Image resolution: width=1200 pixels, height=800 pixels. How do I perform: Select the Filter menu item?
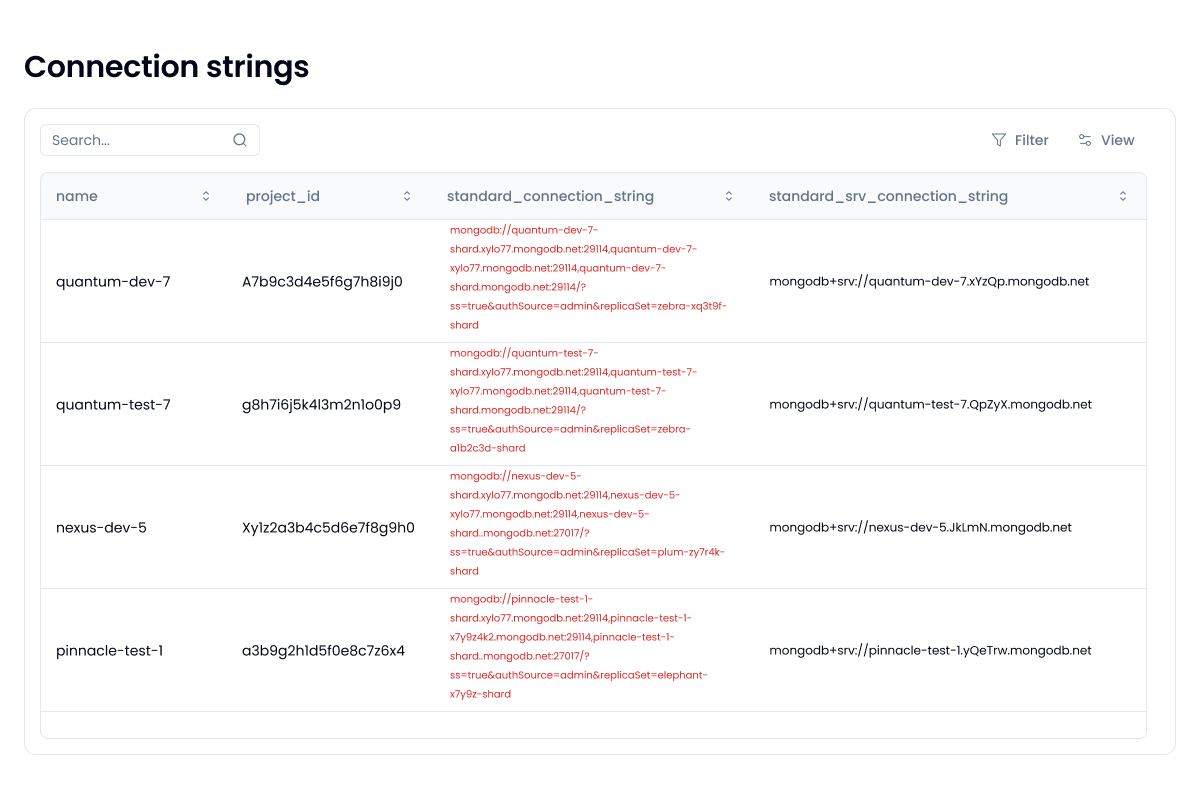pos(1020,140)
